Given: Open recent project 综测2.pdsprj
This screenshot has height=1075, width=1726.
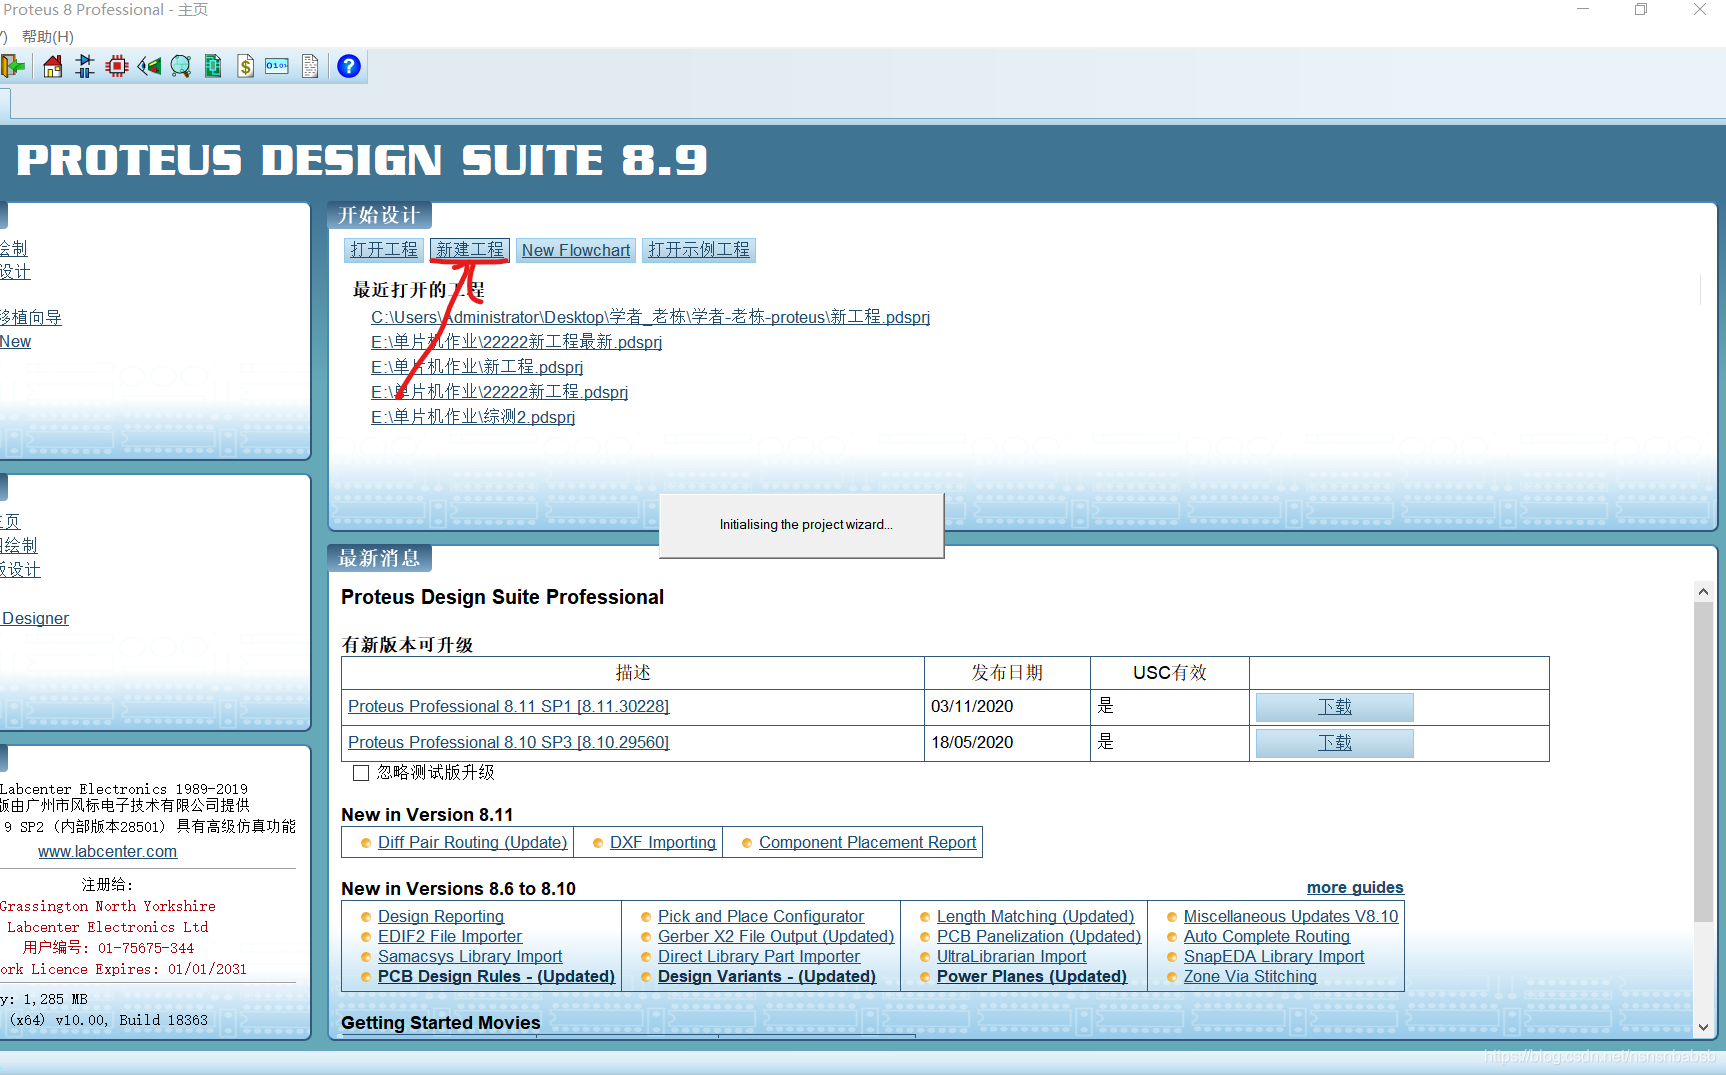Looking at the screenshot, I should [x=473, y=417].
